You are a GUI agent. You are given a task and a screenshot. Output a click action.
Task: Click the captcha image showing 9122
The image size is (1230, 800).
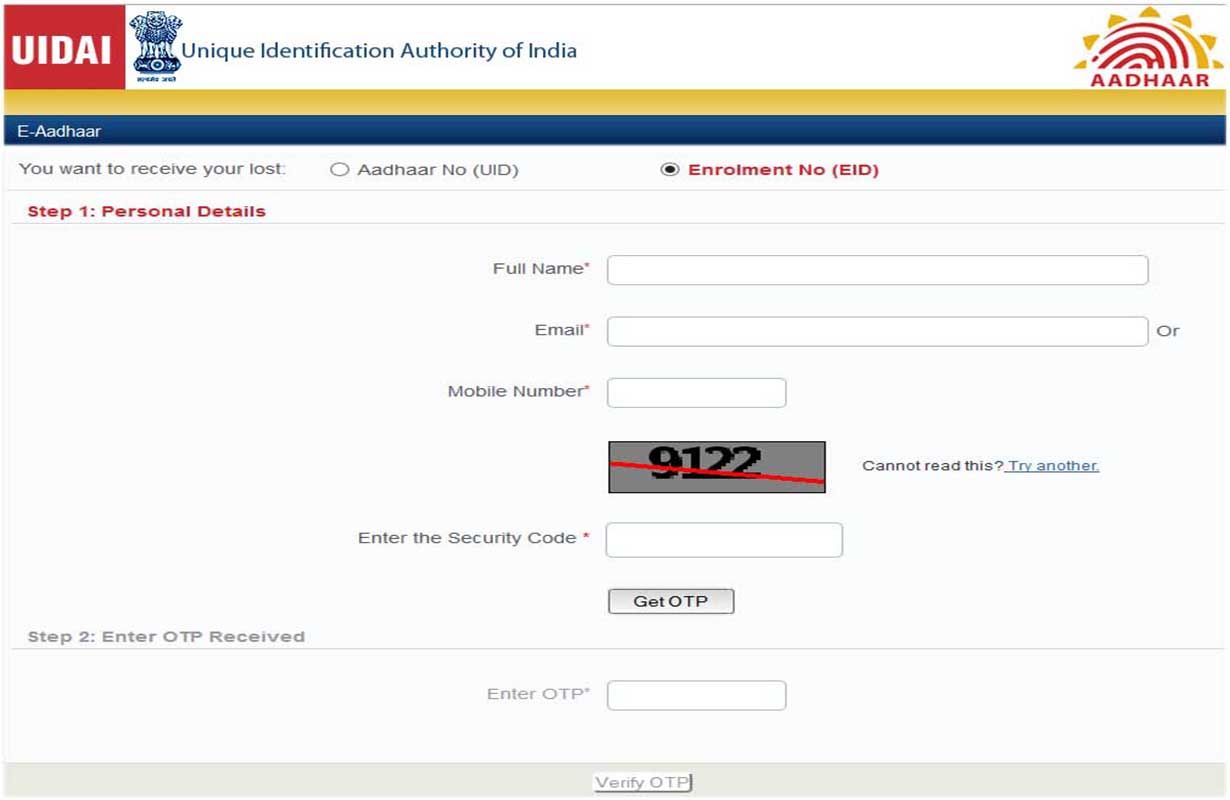(x=715, y=465)
